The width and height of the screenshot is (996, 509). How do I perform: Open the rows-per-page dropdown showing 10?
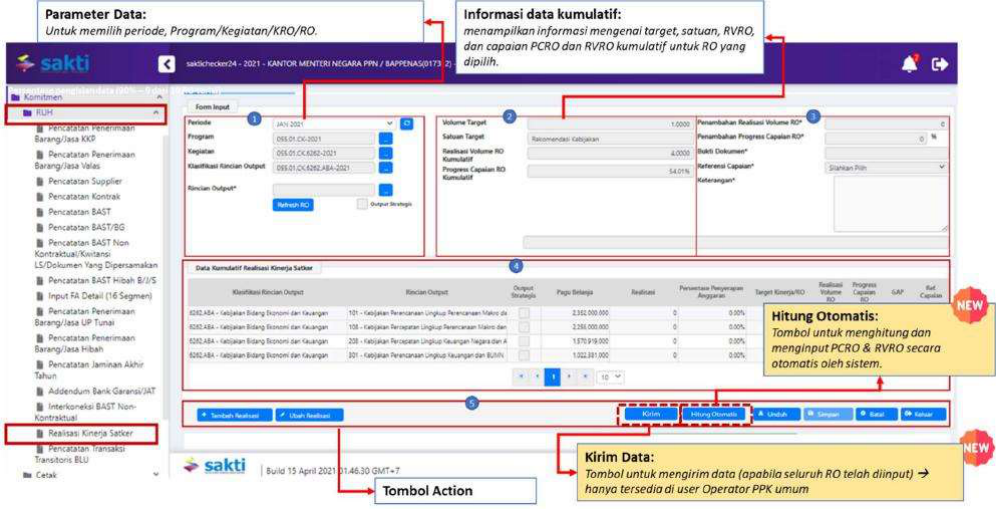(610, 379)
